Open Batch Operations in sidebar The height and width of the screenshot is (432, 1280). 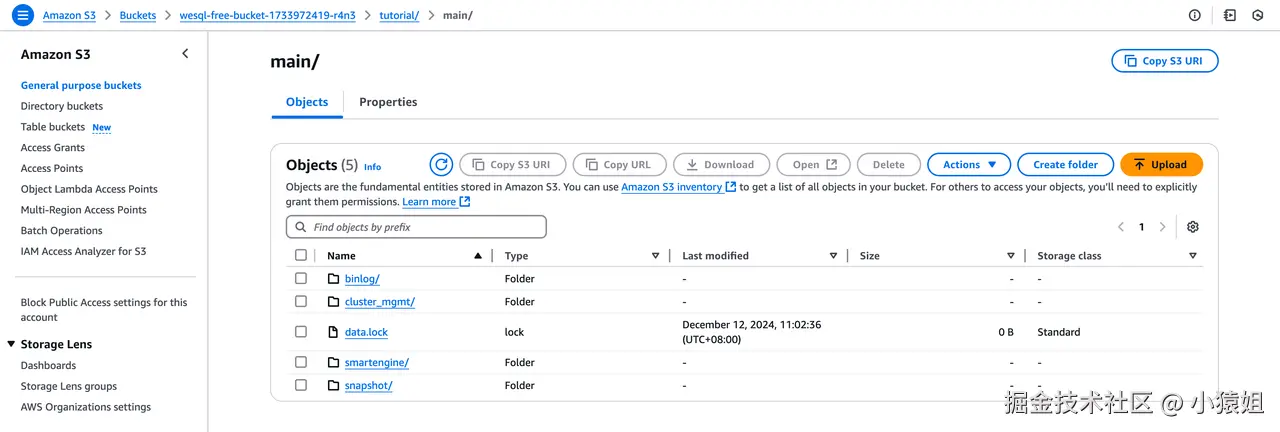[62, 231]
